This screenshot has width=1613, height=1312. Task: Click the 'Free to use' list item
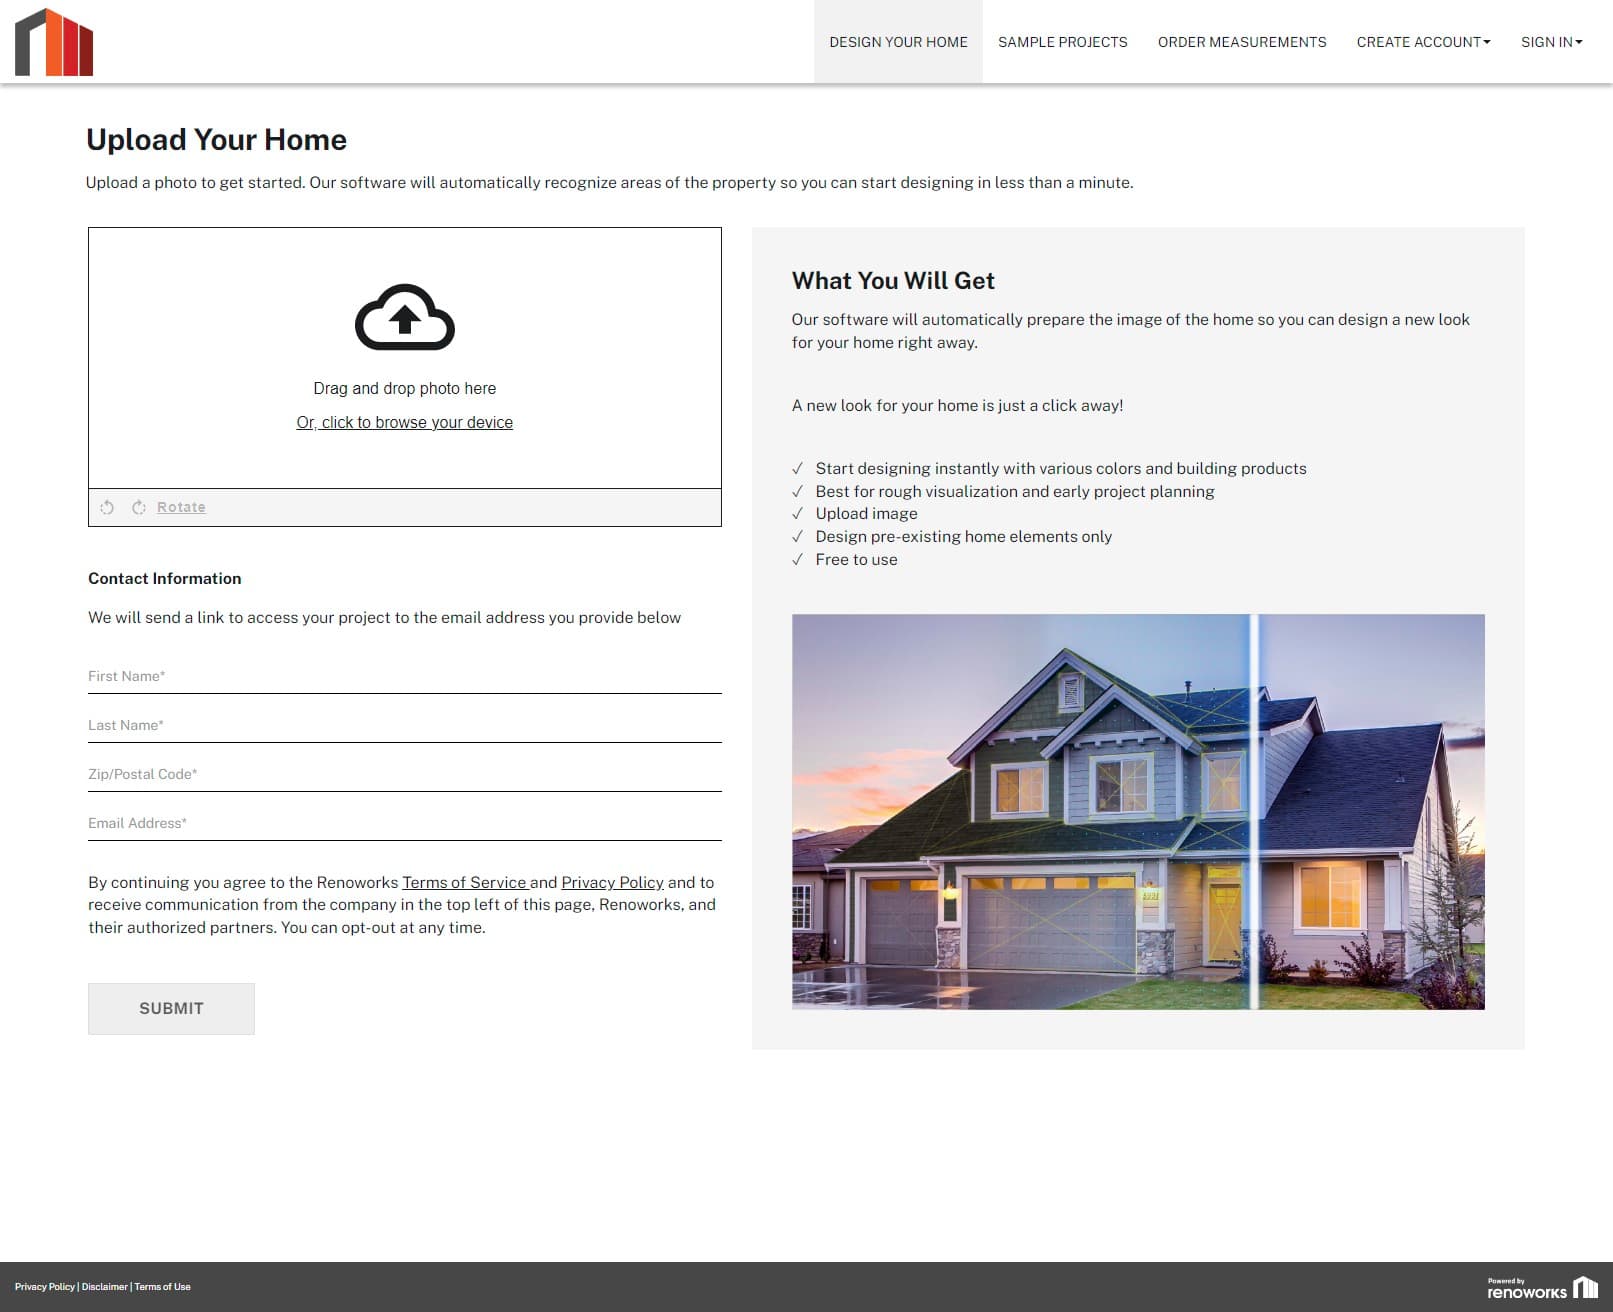pos(856,560)
